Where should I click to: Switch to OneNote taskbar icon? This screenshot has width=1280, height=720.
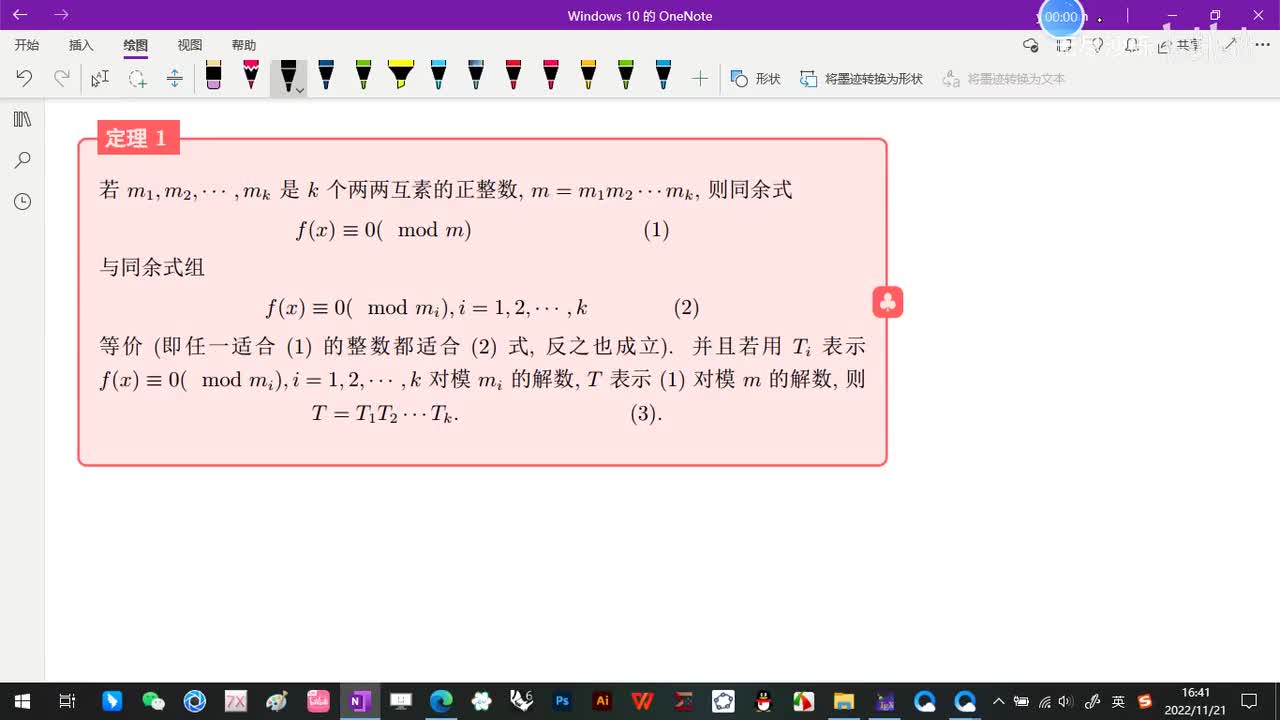click(359, 701)
